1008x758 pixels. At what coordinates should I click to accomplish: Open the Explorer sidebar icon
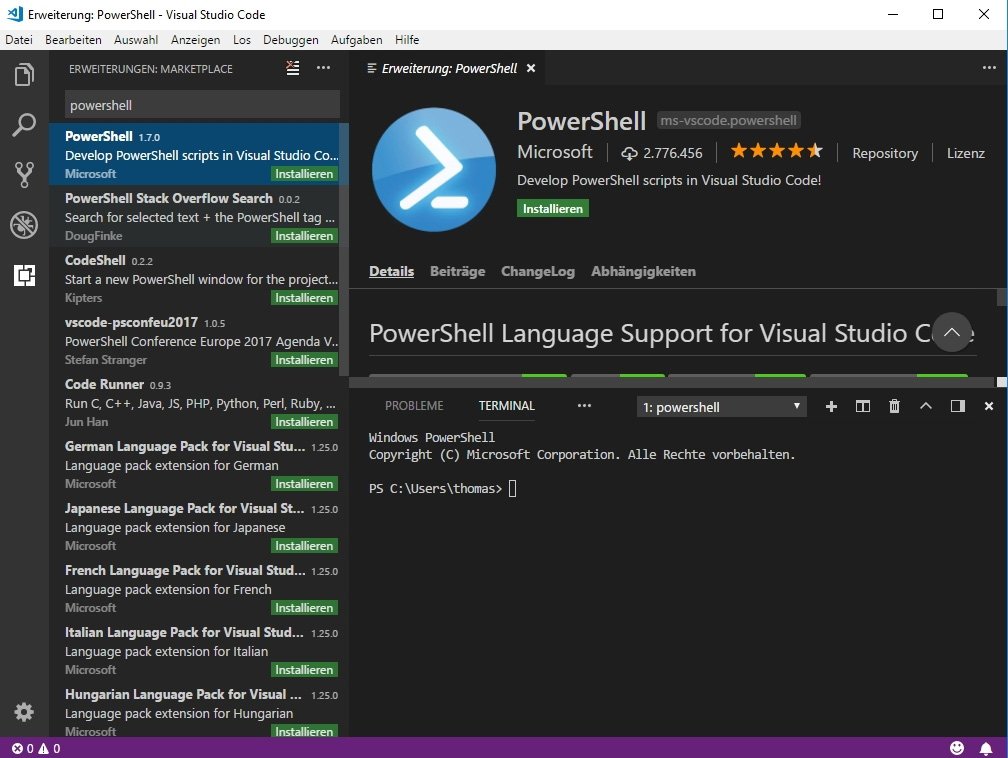(x=23, y=74)
